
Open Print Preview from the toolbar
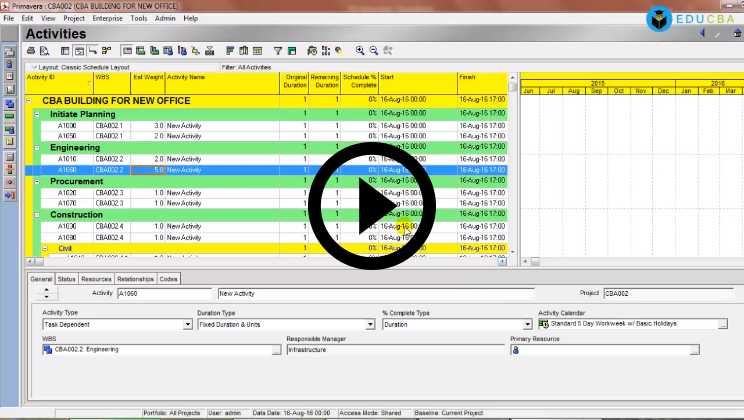(x=43, y=50)
